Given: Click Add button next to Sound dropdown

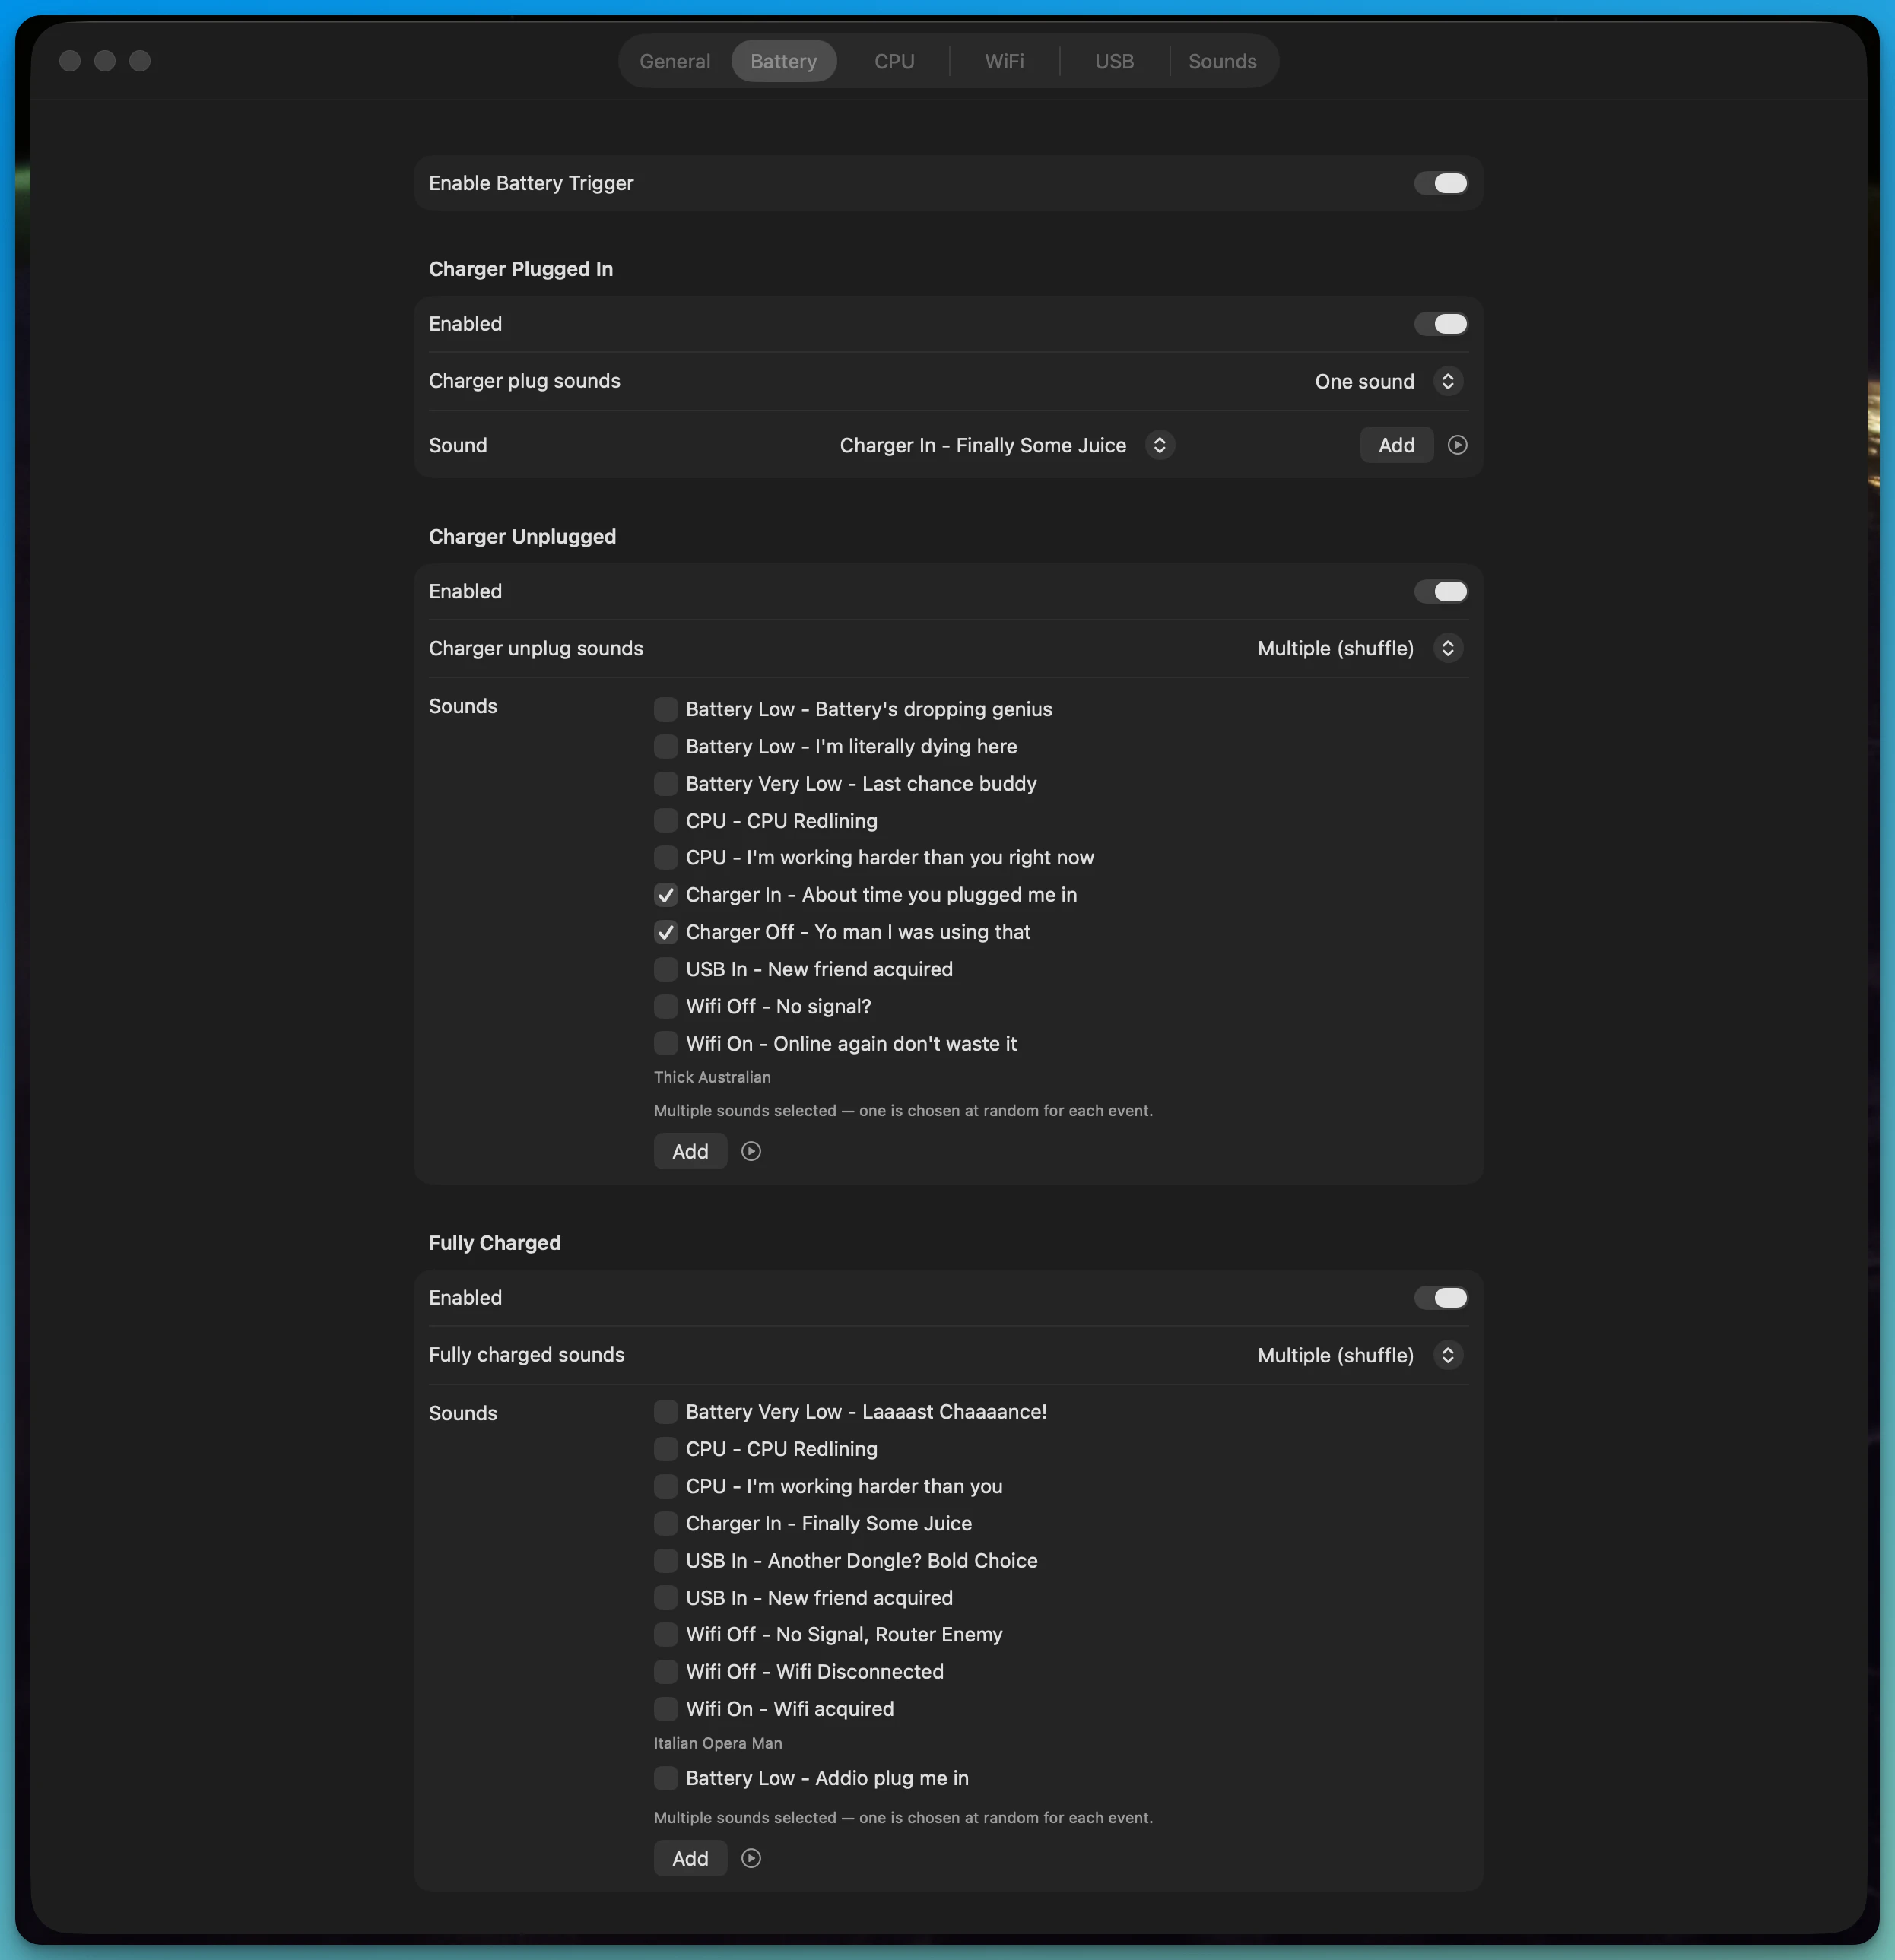Looking at the screenshot, I should pyautogui.click(x=1396, y=445).
